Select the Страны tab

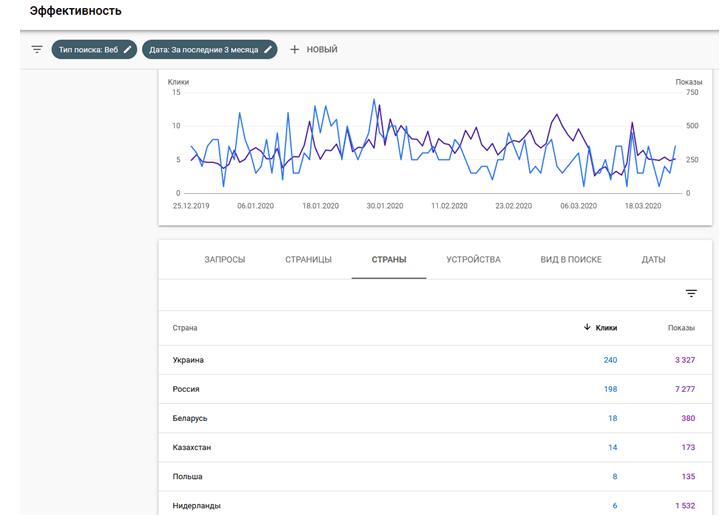(x=389, y=260)
